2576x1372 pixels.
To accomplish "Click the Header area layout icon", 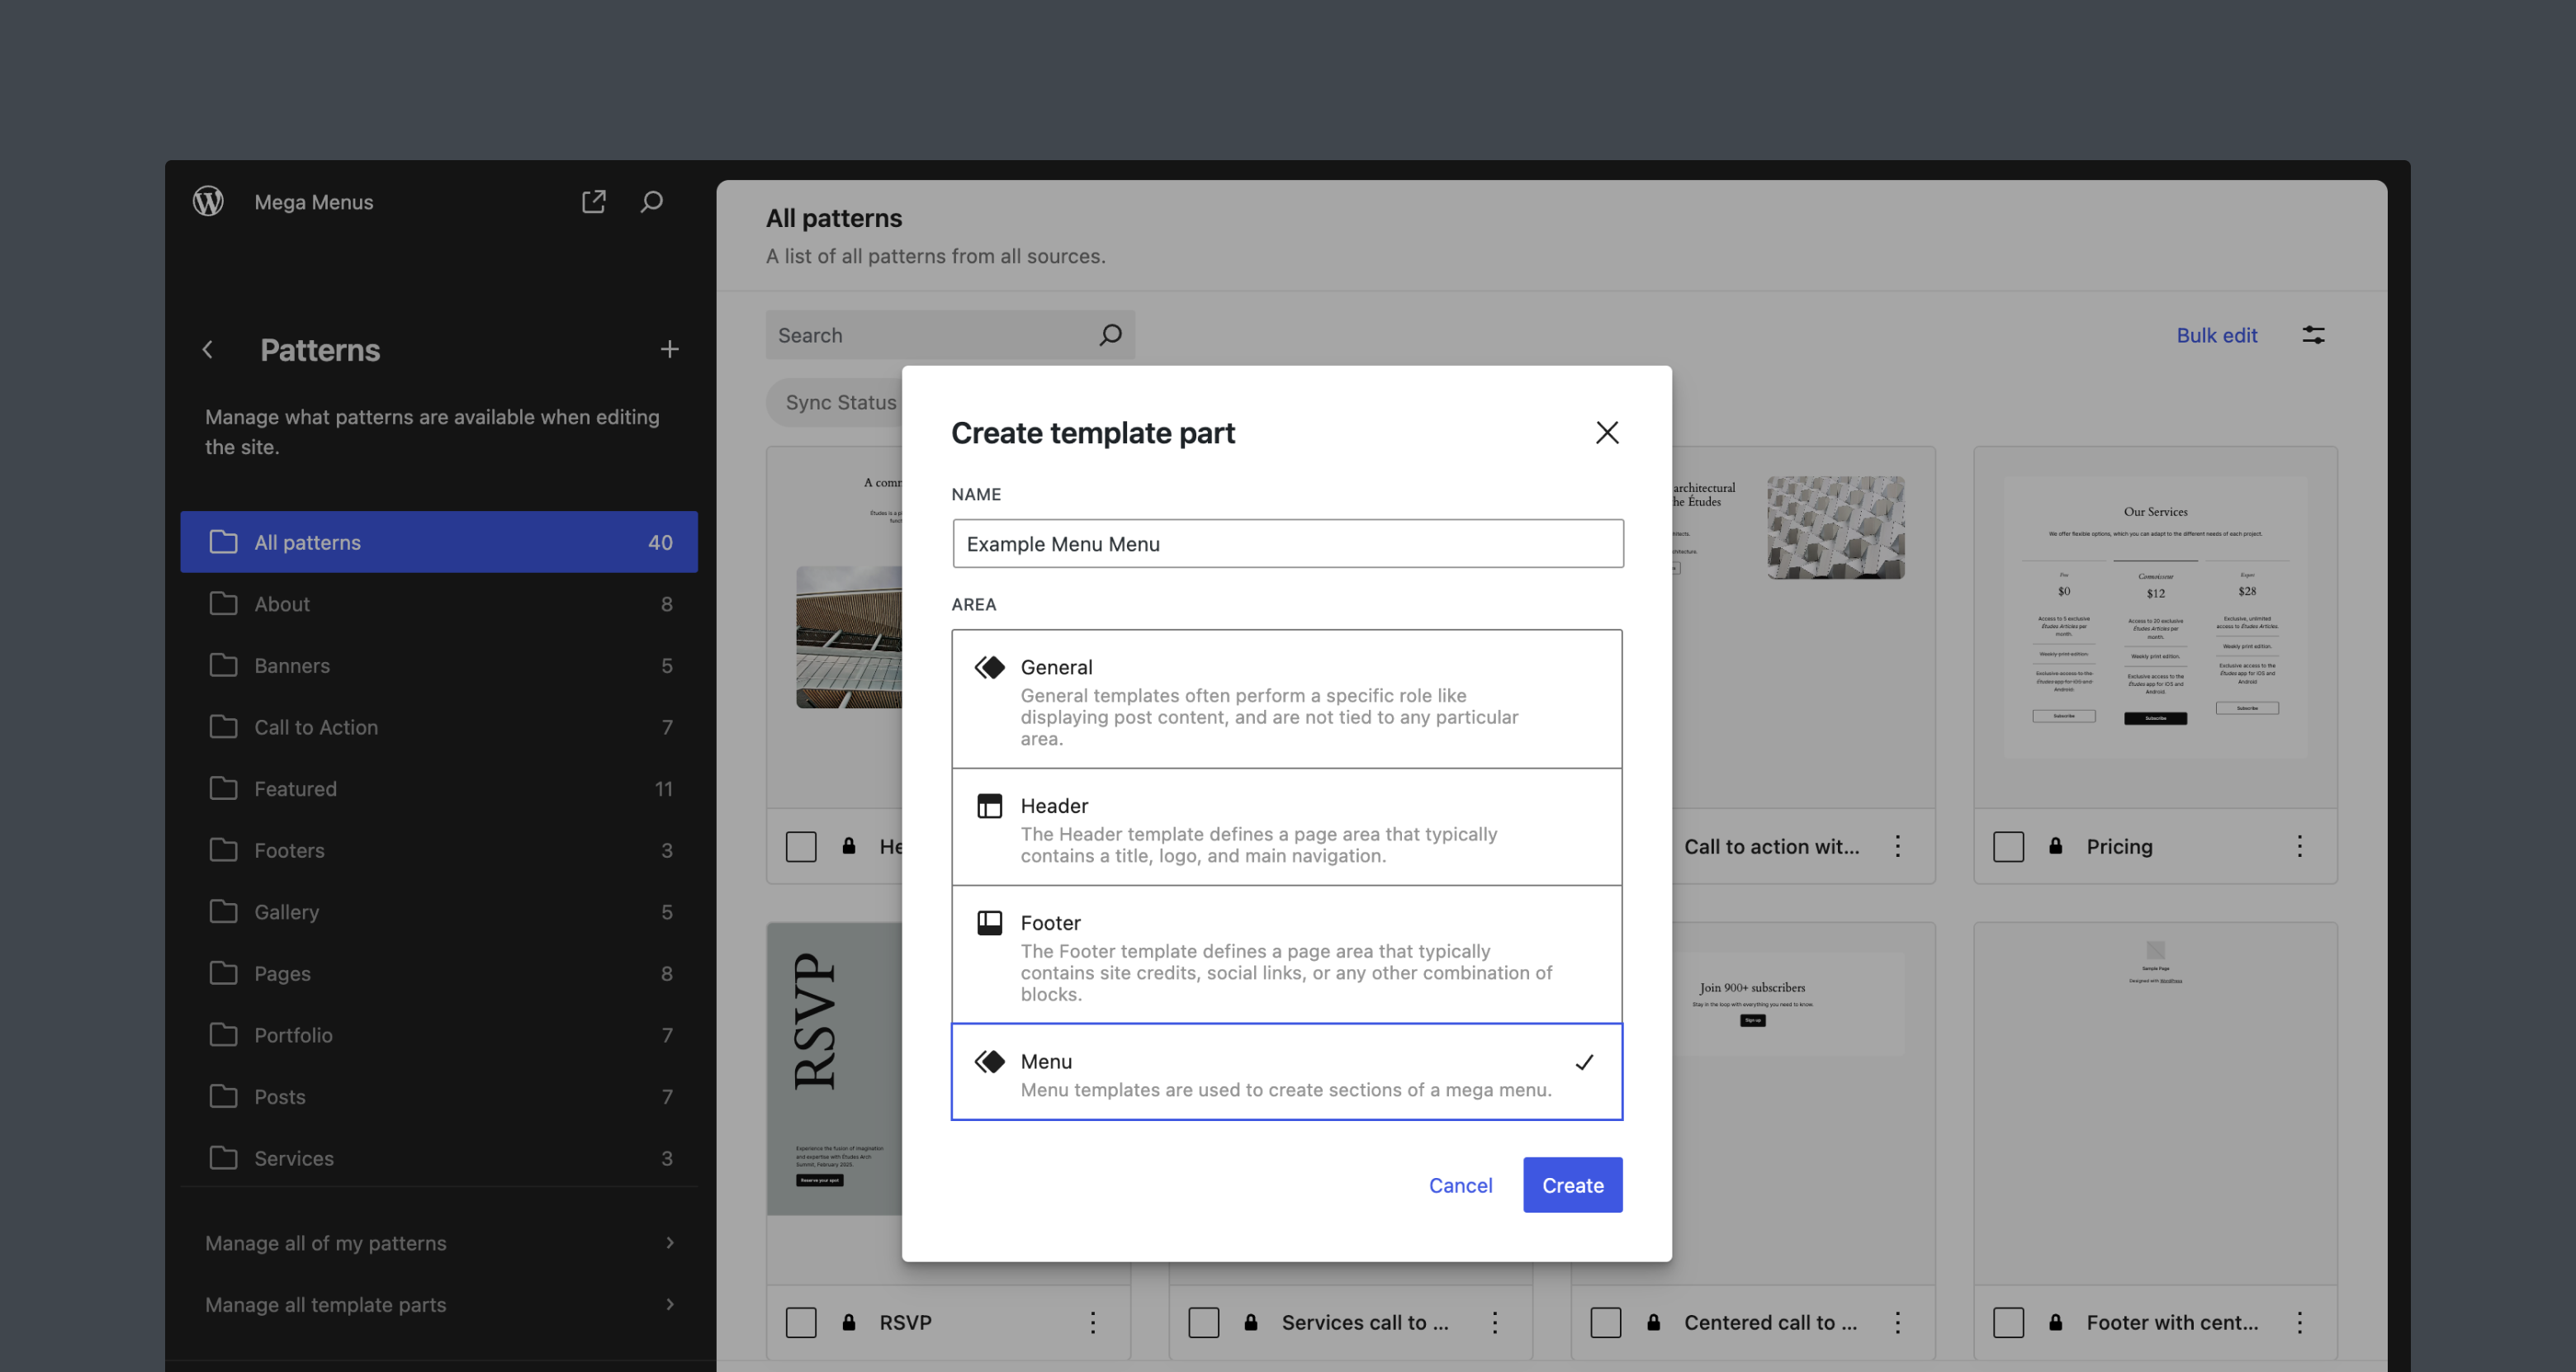I will pos(989,805).
